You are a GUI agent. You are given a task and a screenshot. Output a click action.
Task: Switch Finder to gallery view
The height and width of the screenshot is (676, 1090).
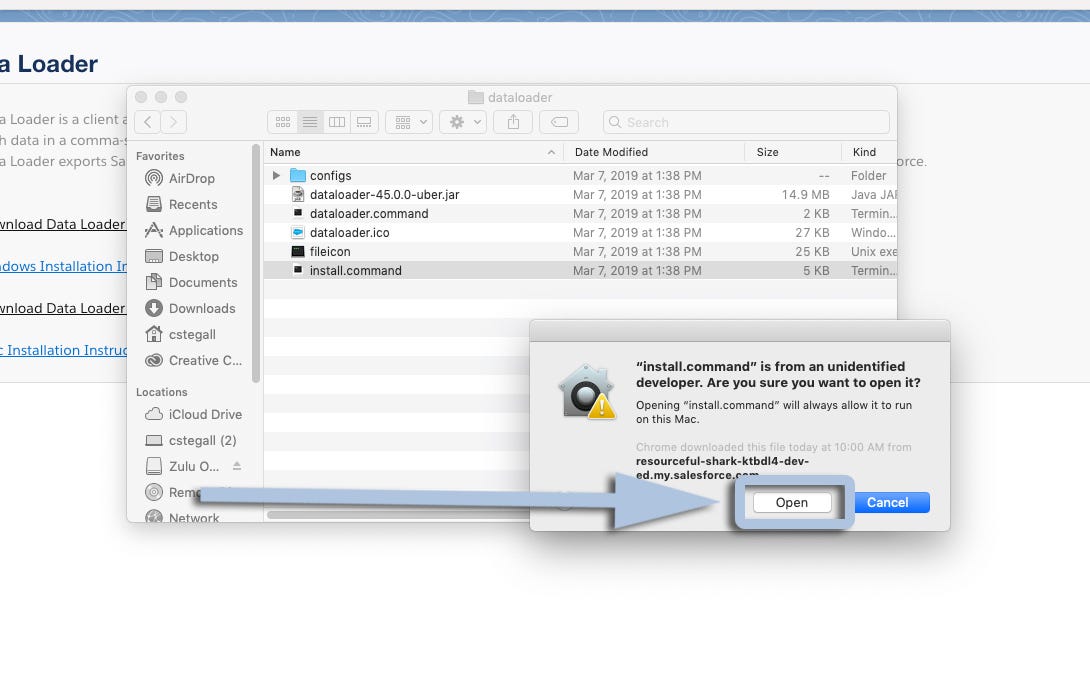[364, 122]
